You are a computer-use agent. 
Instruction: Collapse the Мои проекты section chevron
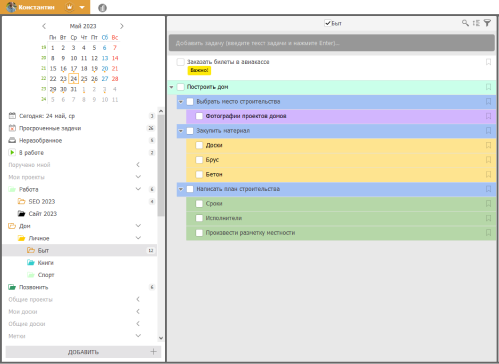138,177
